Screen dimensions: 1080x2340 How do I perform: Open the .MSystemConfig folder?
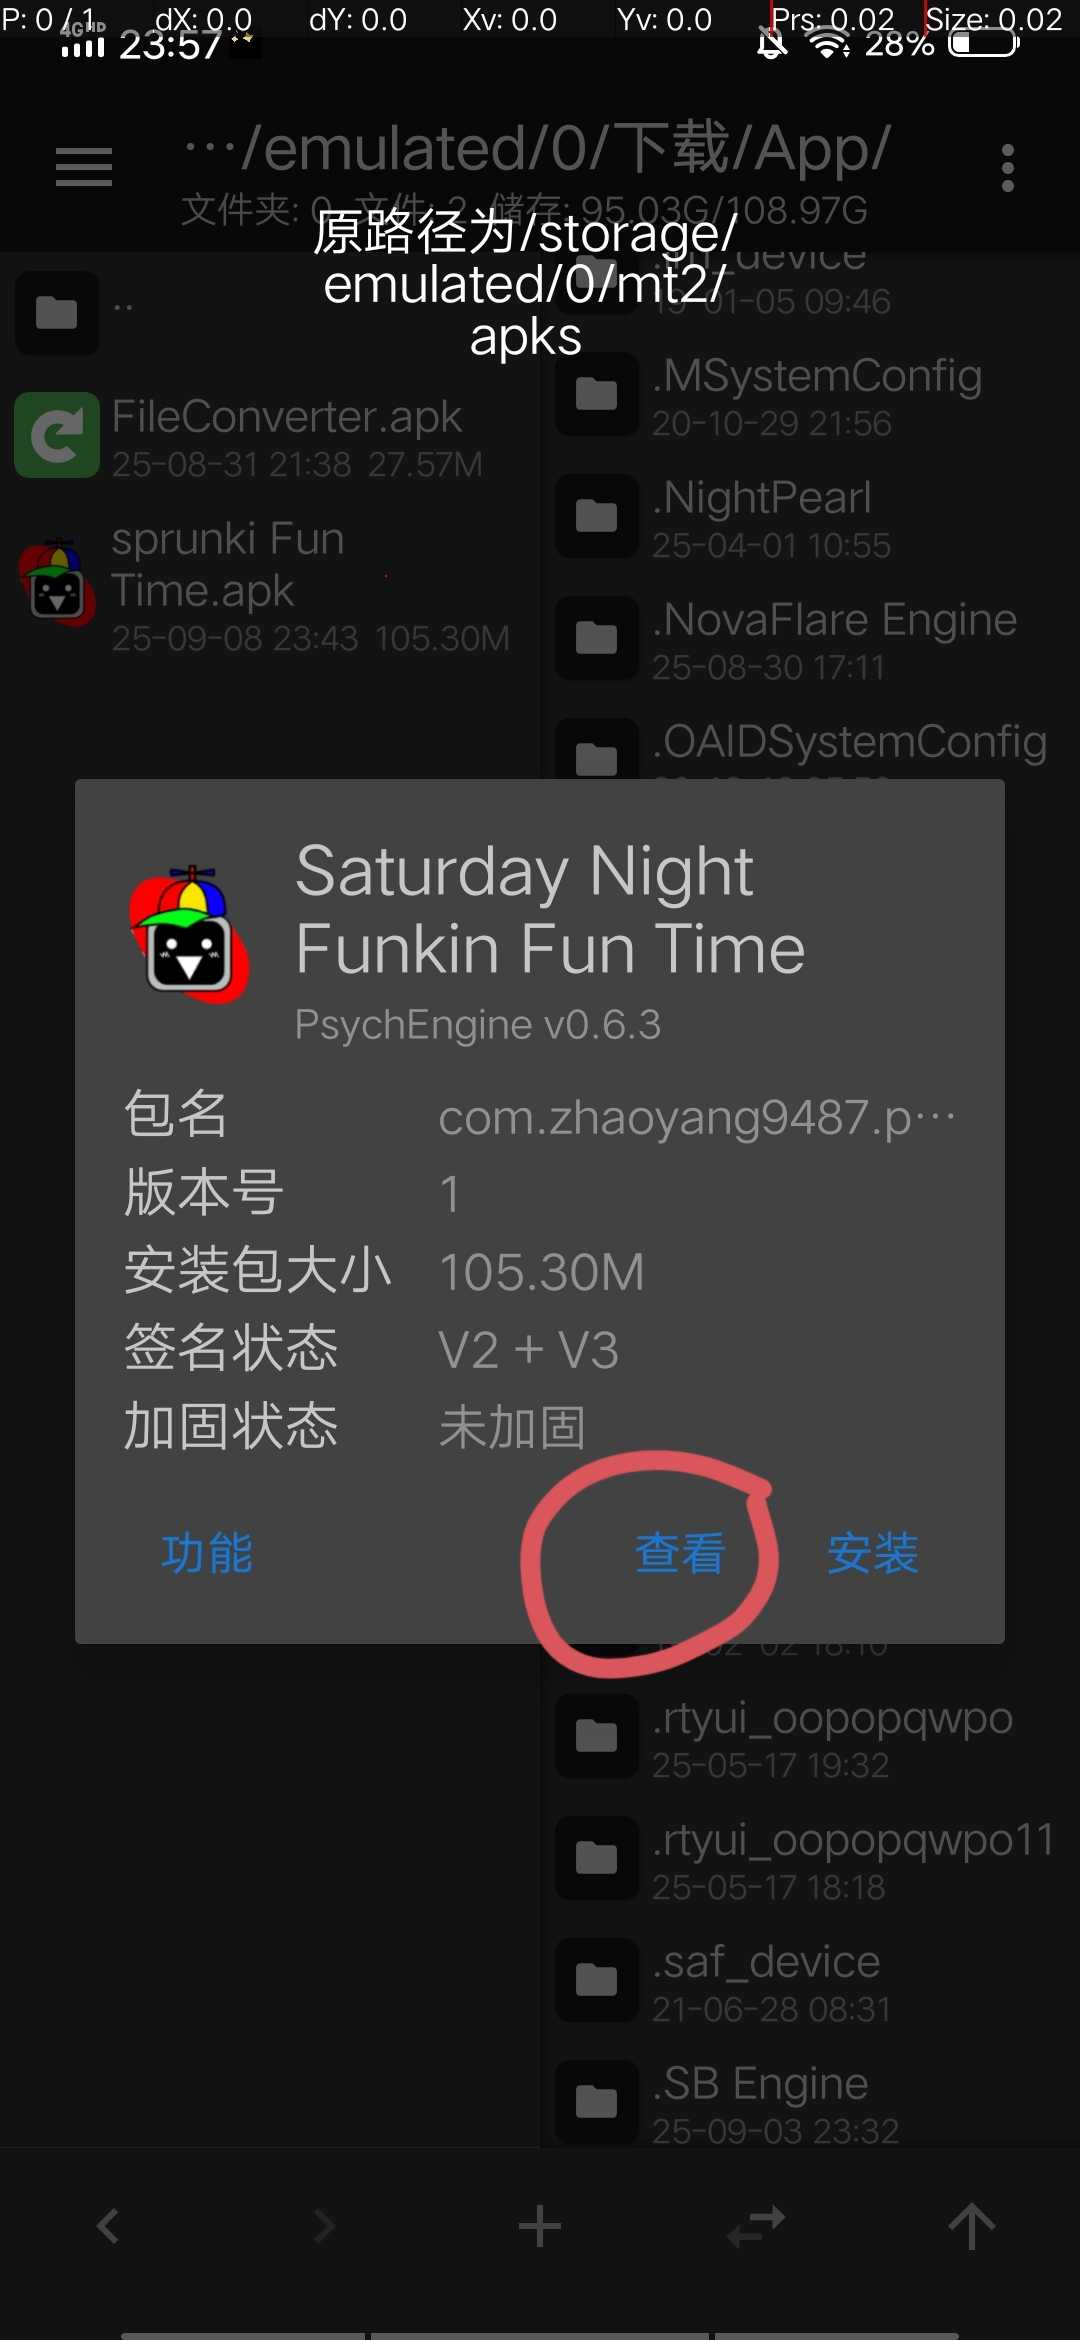pyautogui.click(x=810, y=394)
